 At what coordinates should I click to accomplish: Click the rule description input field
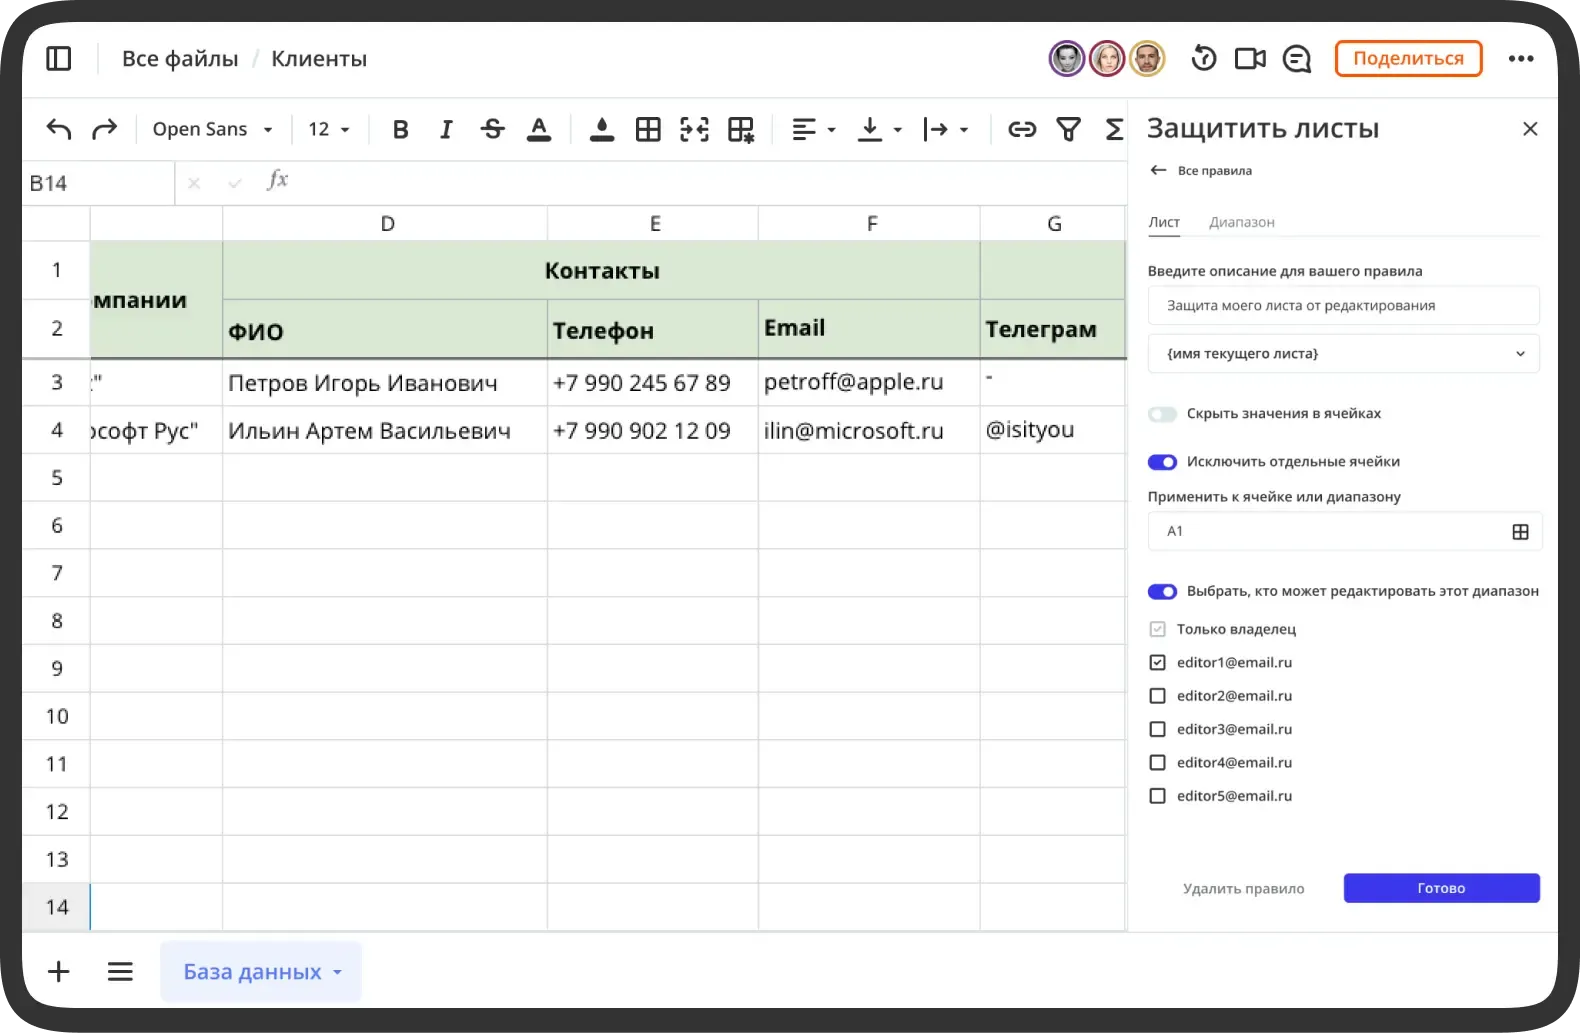pos(1343,306)
